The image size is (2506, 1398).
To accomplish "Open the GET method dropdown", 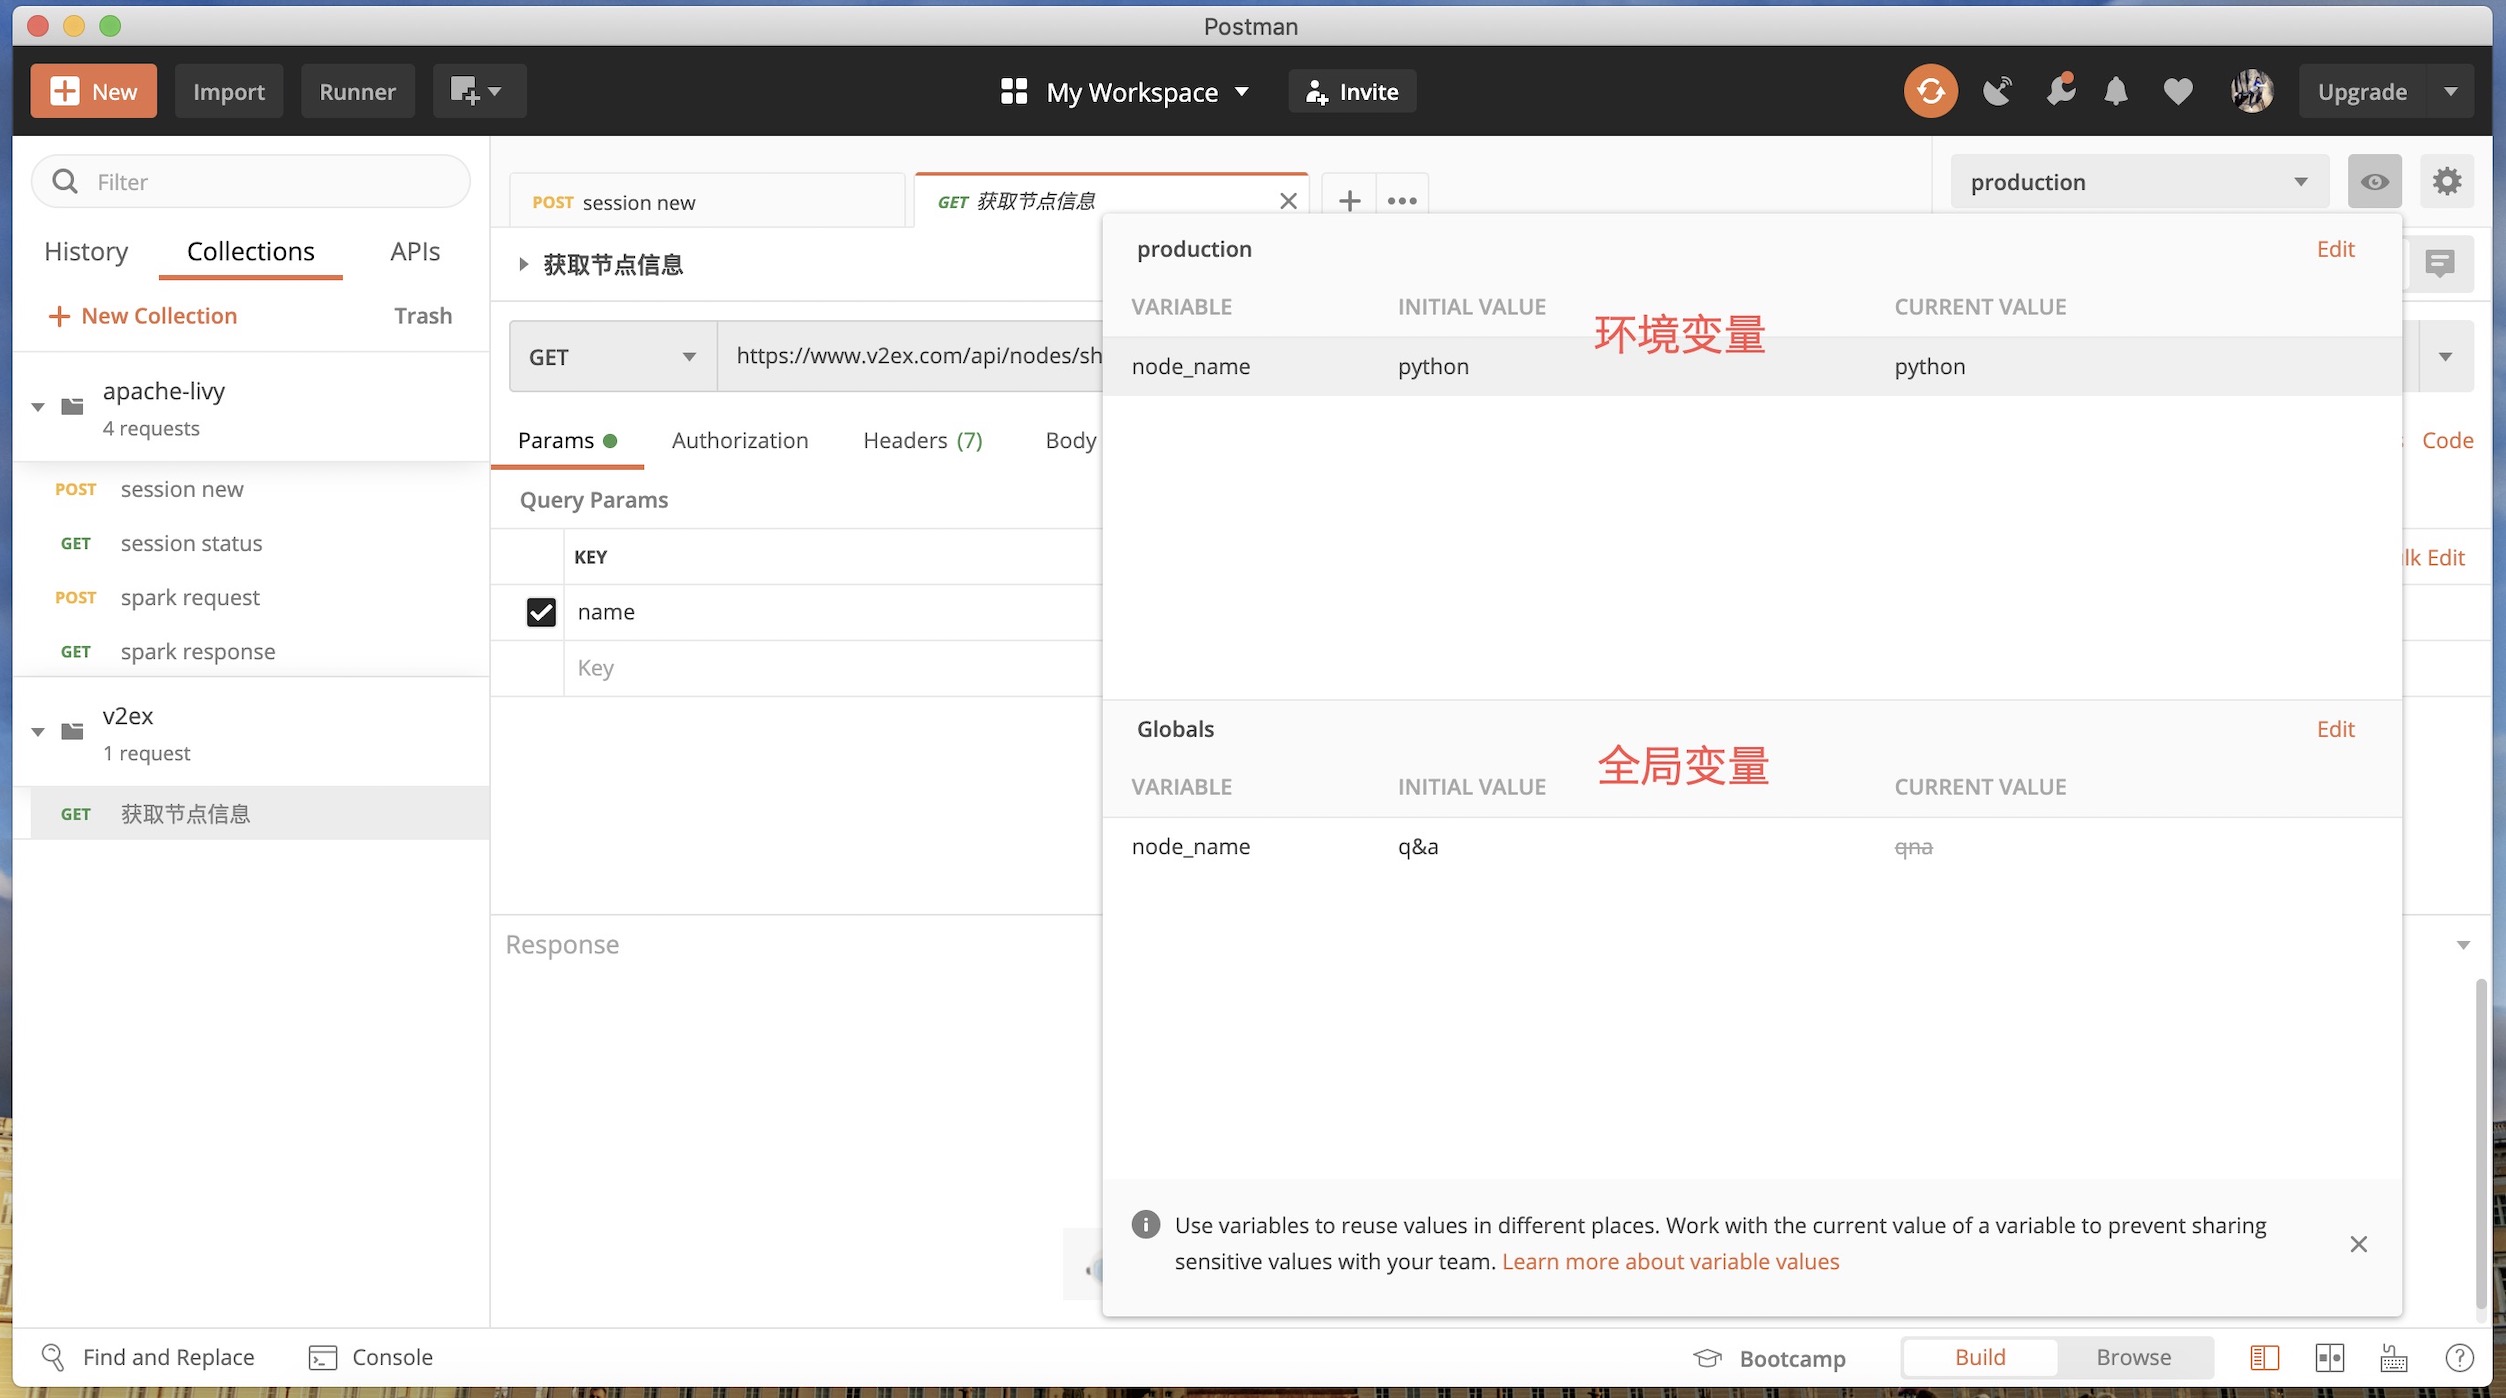I will [x=612, y=356].
